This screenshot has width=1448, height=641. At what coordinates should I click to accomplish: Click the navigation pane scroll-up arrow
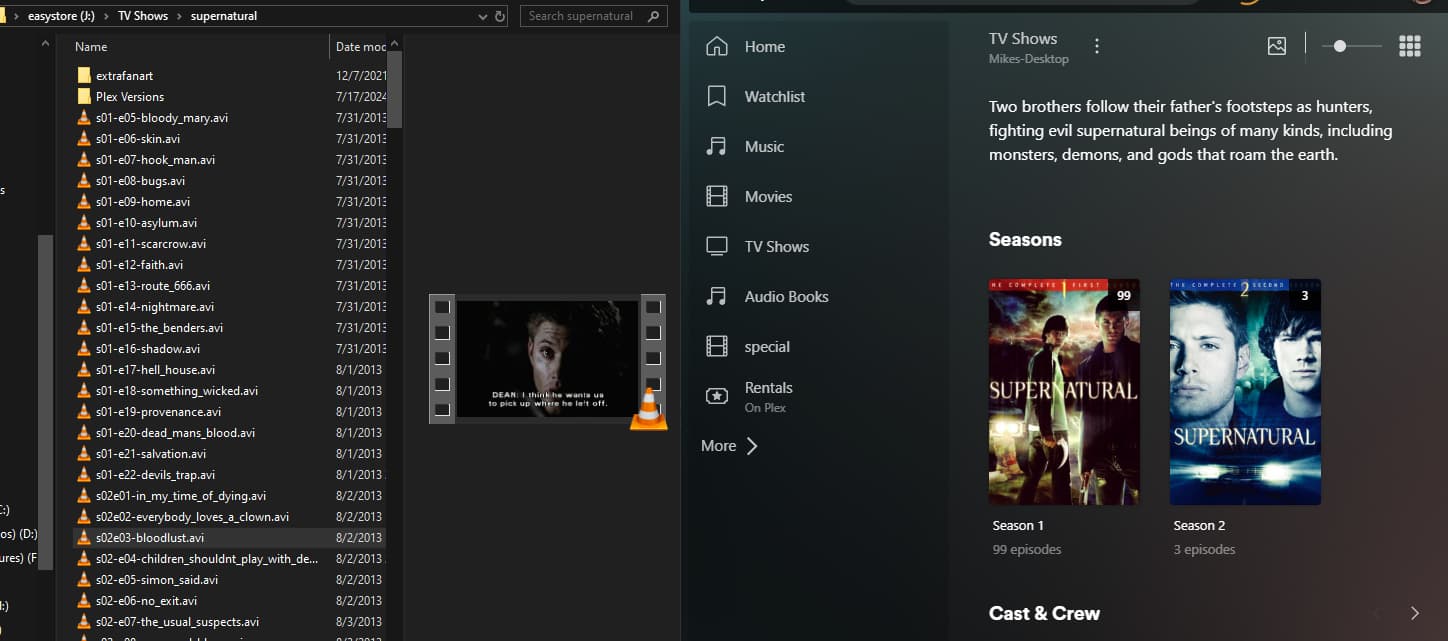tap(45, 44)
